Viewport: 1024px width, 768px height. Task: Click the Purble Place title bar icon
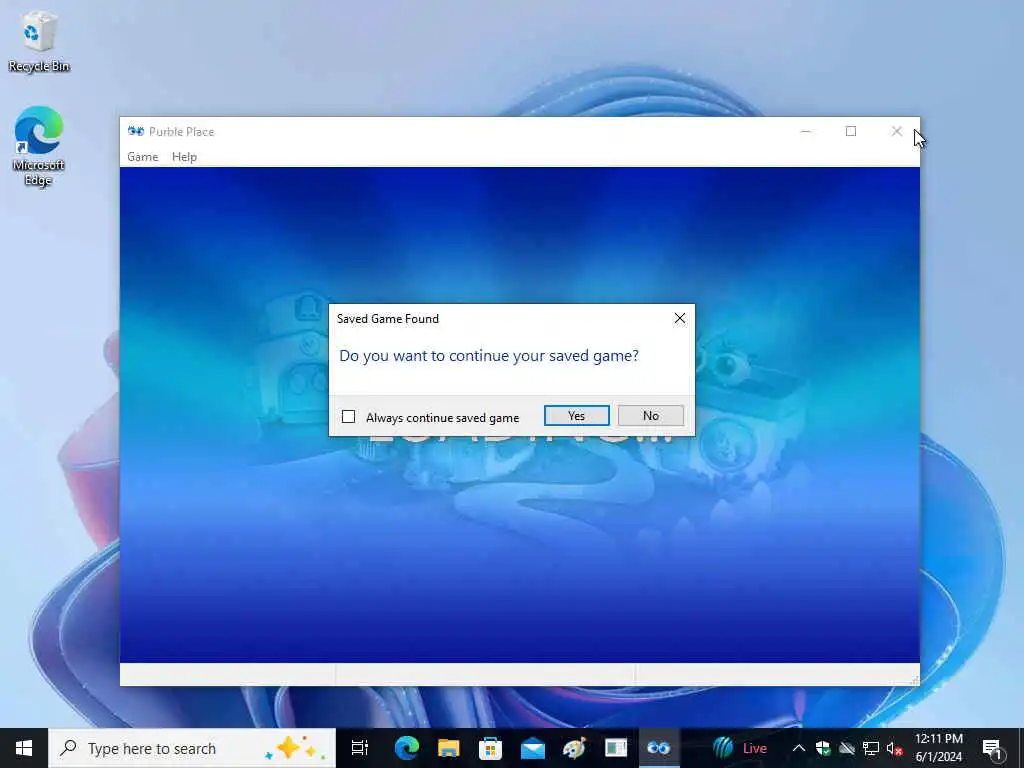pyautogui.click(x=136, y=131)
